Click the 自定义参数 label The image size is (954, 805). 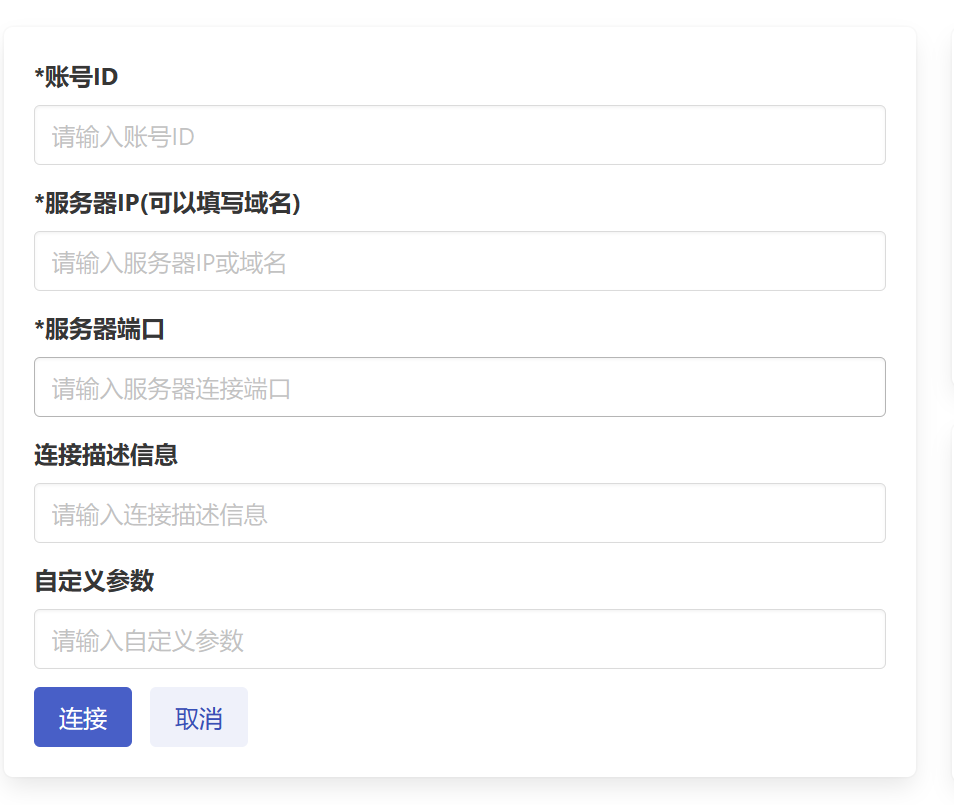(x=94, y=581)
